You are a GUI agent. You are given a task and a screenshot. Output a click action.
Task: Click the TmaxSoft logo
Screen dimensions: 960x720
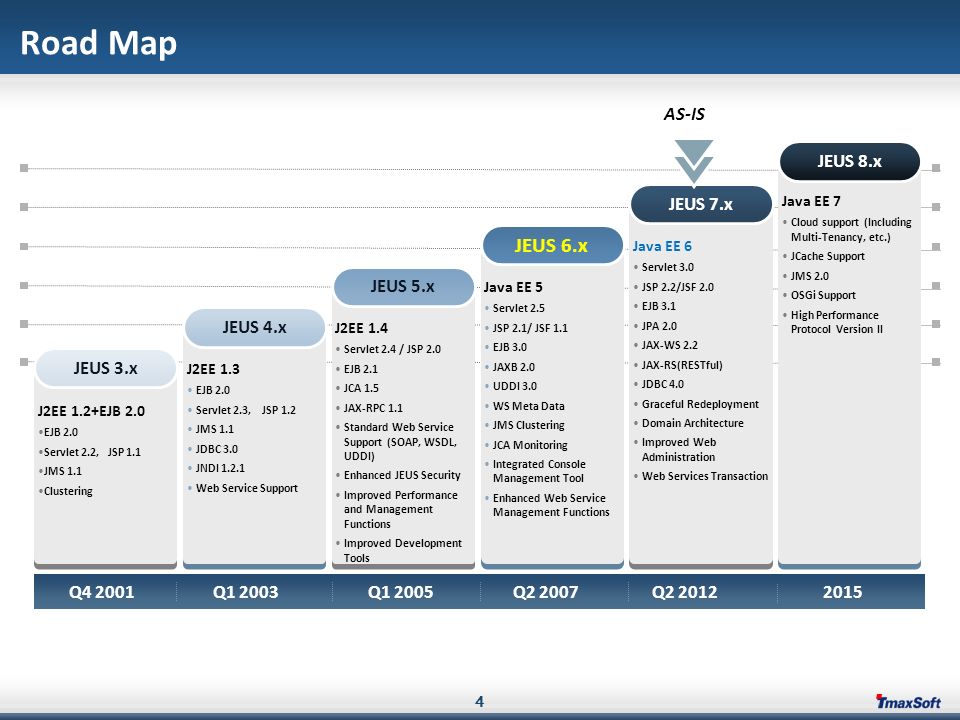click(x=907, y=702)
